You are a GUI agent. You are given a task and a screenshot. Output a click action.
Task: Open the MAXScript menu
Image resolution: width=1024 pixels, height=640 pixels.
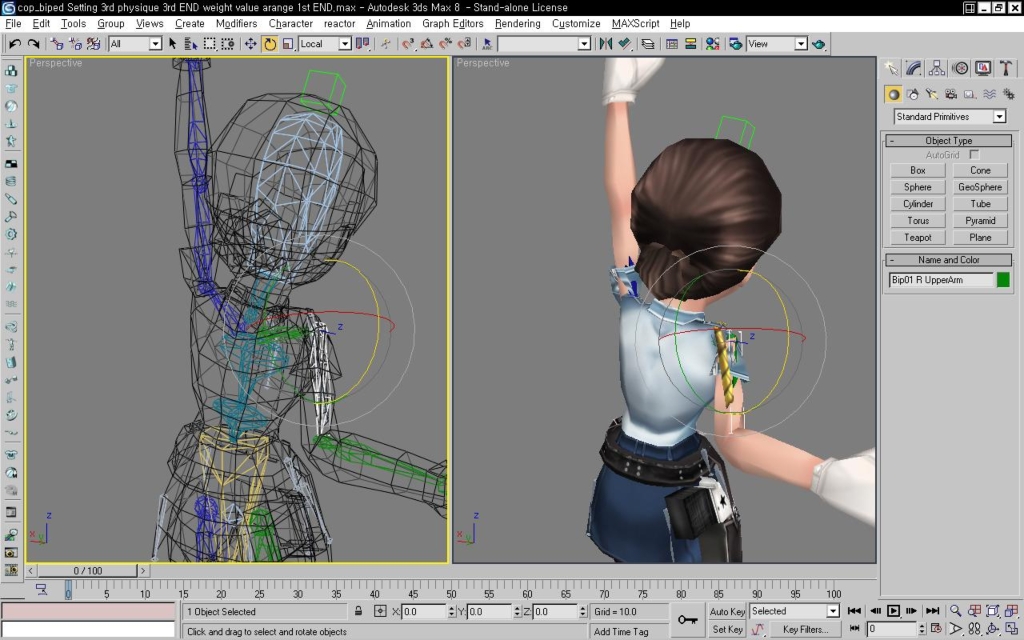click(635, 24)
